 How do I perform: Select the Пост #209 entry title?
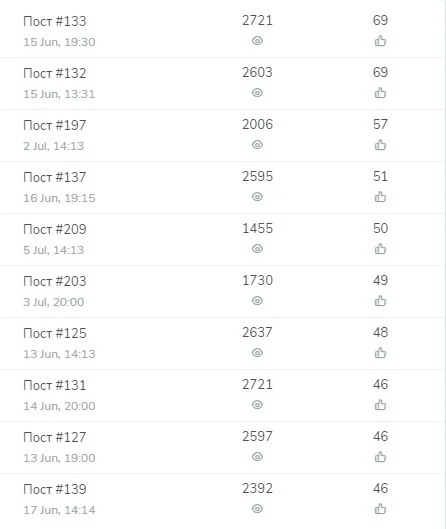point(55,229)
